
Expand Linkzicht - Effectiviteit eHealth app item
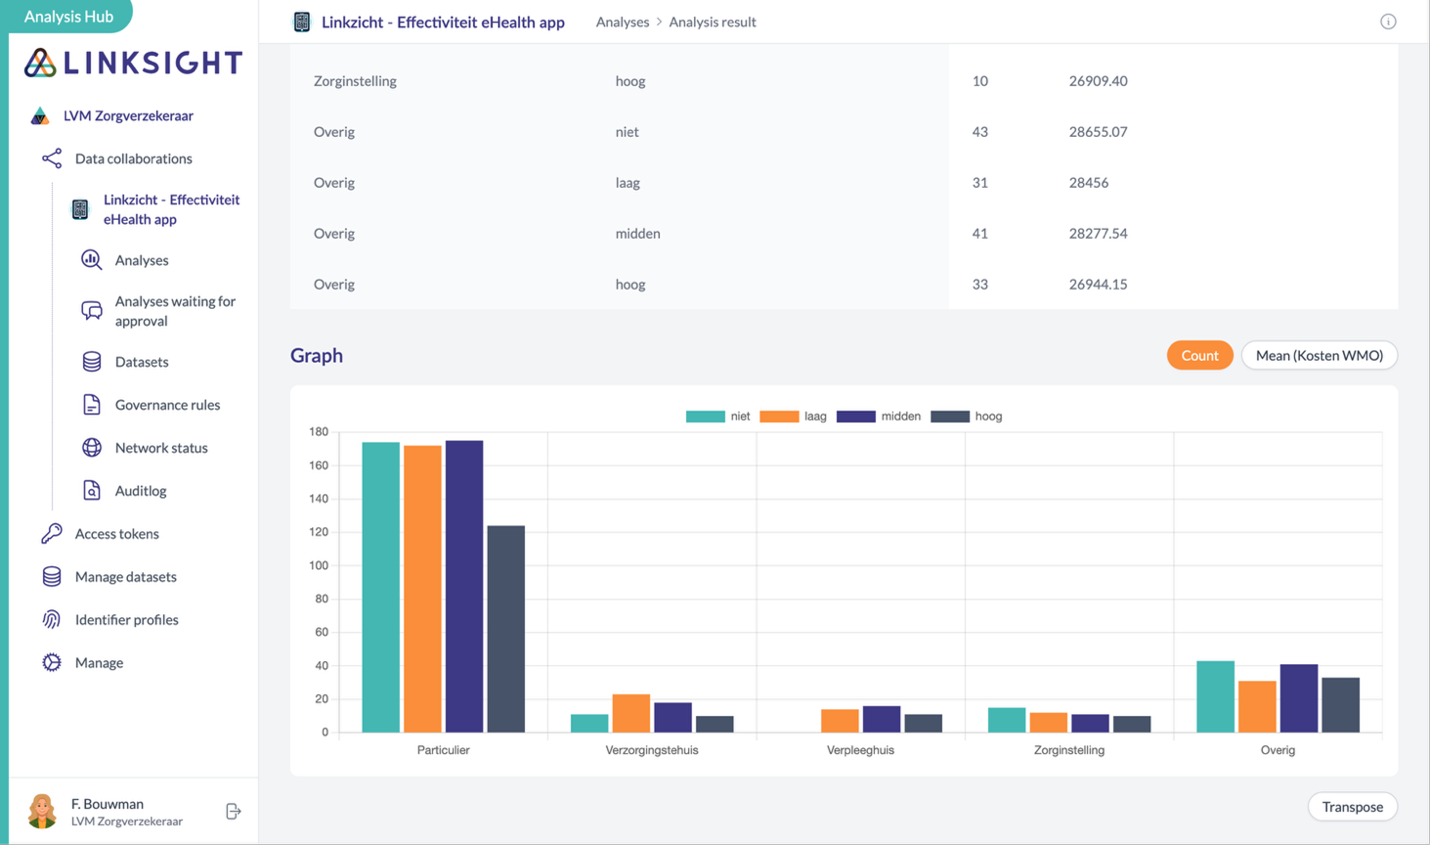[x=170, y=209]
